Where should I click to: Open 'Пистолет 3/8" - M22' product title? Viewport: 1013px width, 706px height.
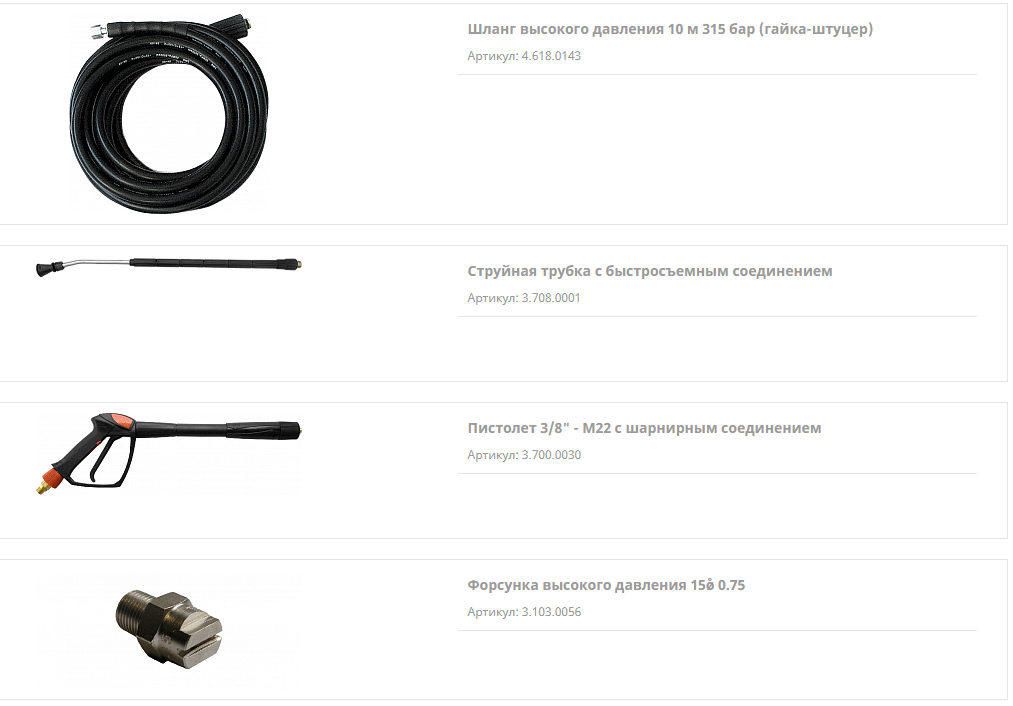tap(644, 428)
